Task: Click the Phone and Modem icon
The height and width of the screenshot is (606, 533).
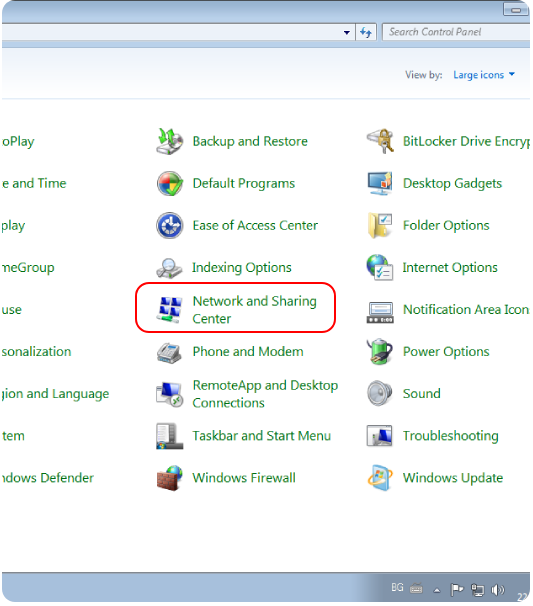Action: point(169,352)
